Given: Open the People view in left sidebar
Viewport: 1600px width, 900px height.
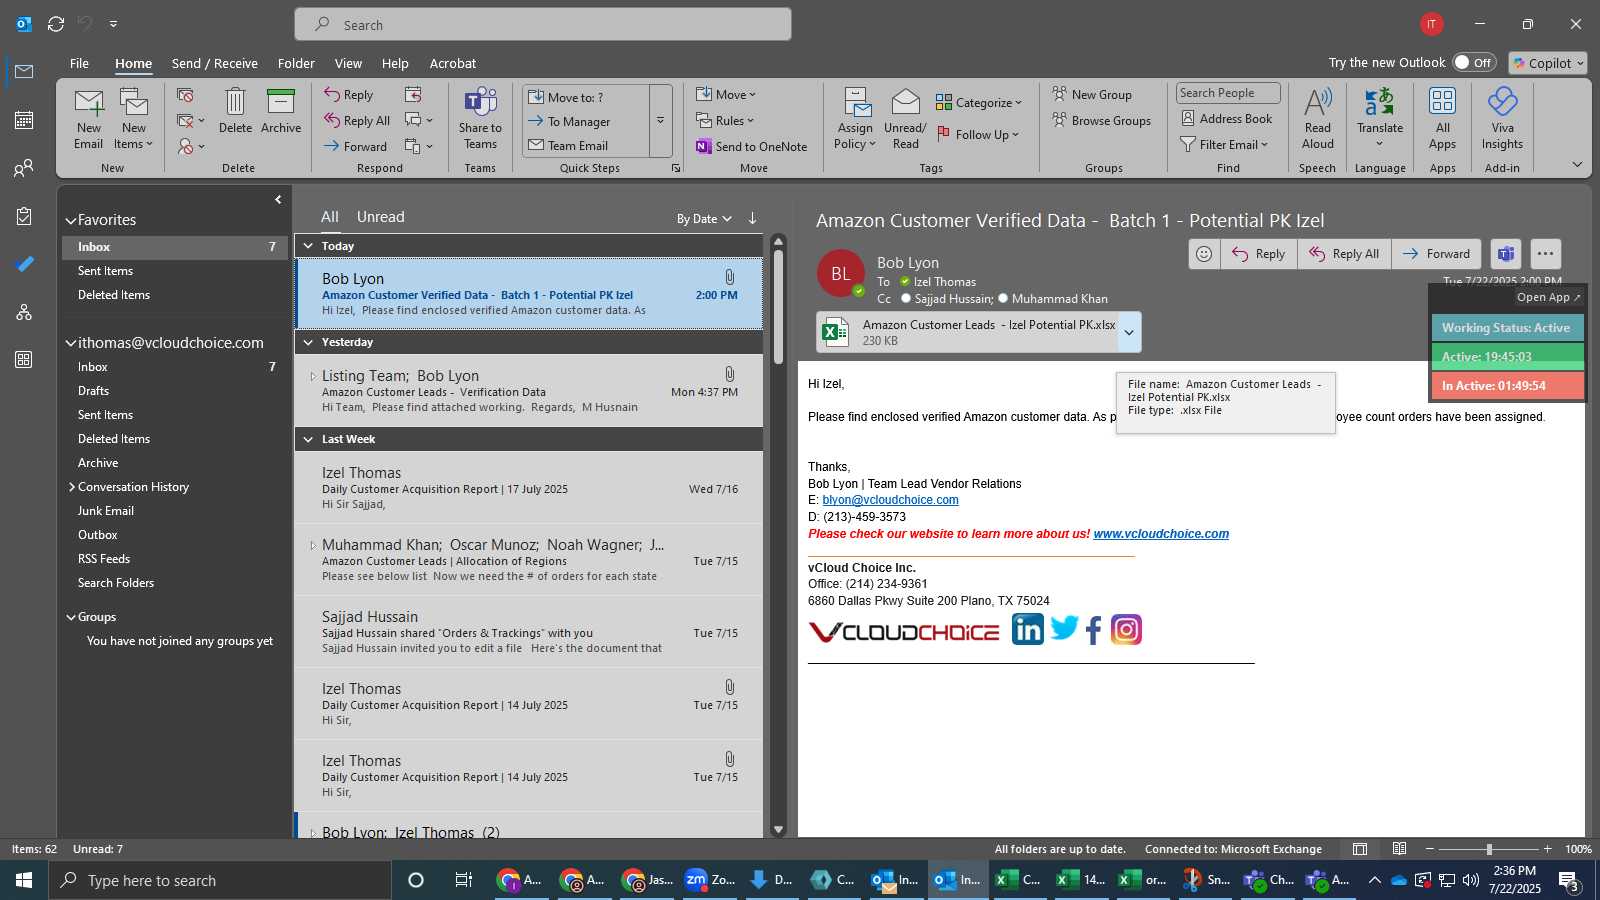Looking at the screenshot, I should point(24,168).
